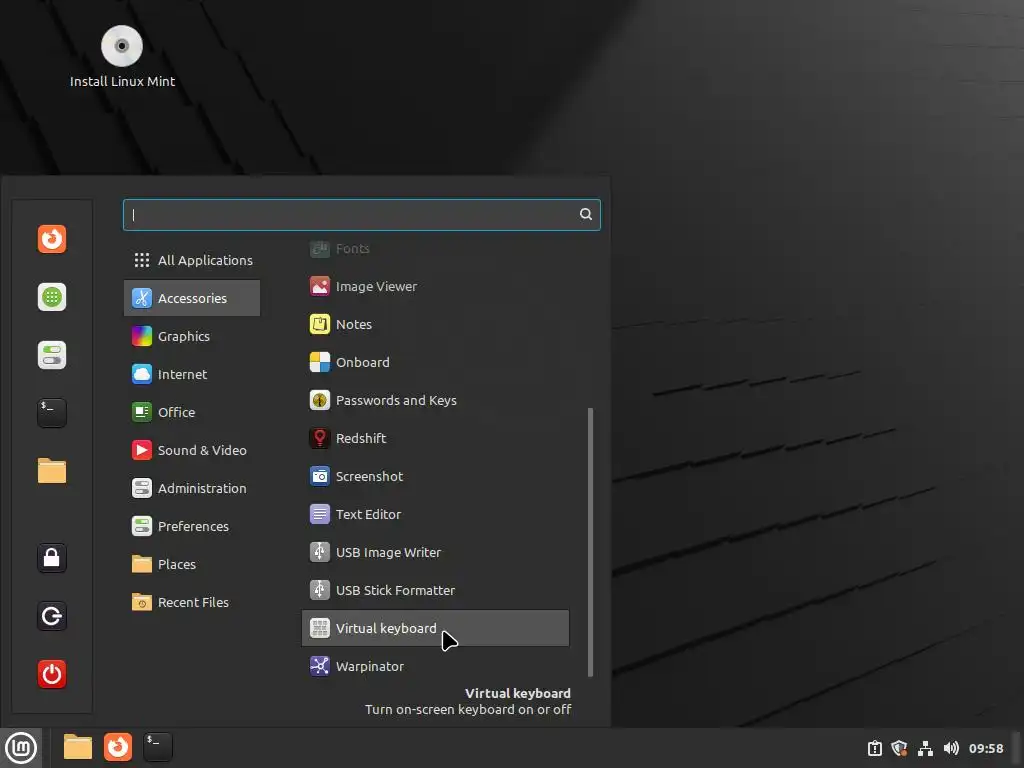Open Passwords and Keys
Screen dimensions: 1024x768
[x=436, y=400]
